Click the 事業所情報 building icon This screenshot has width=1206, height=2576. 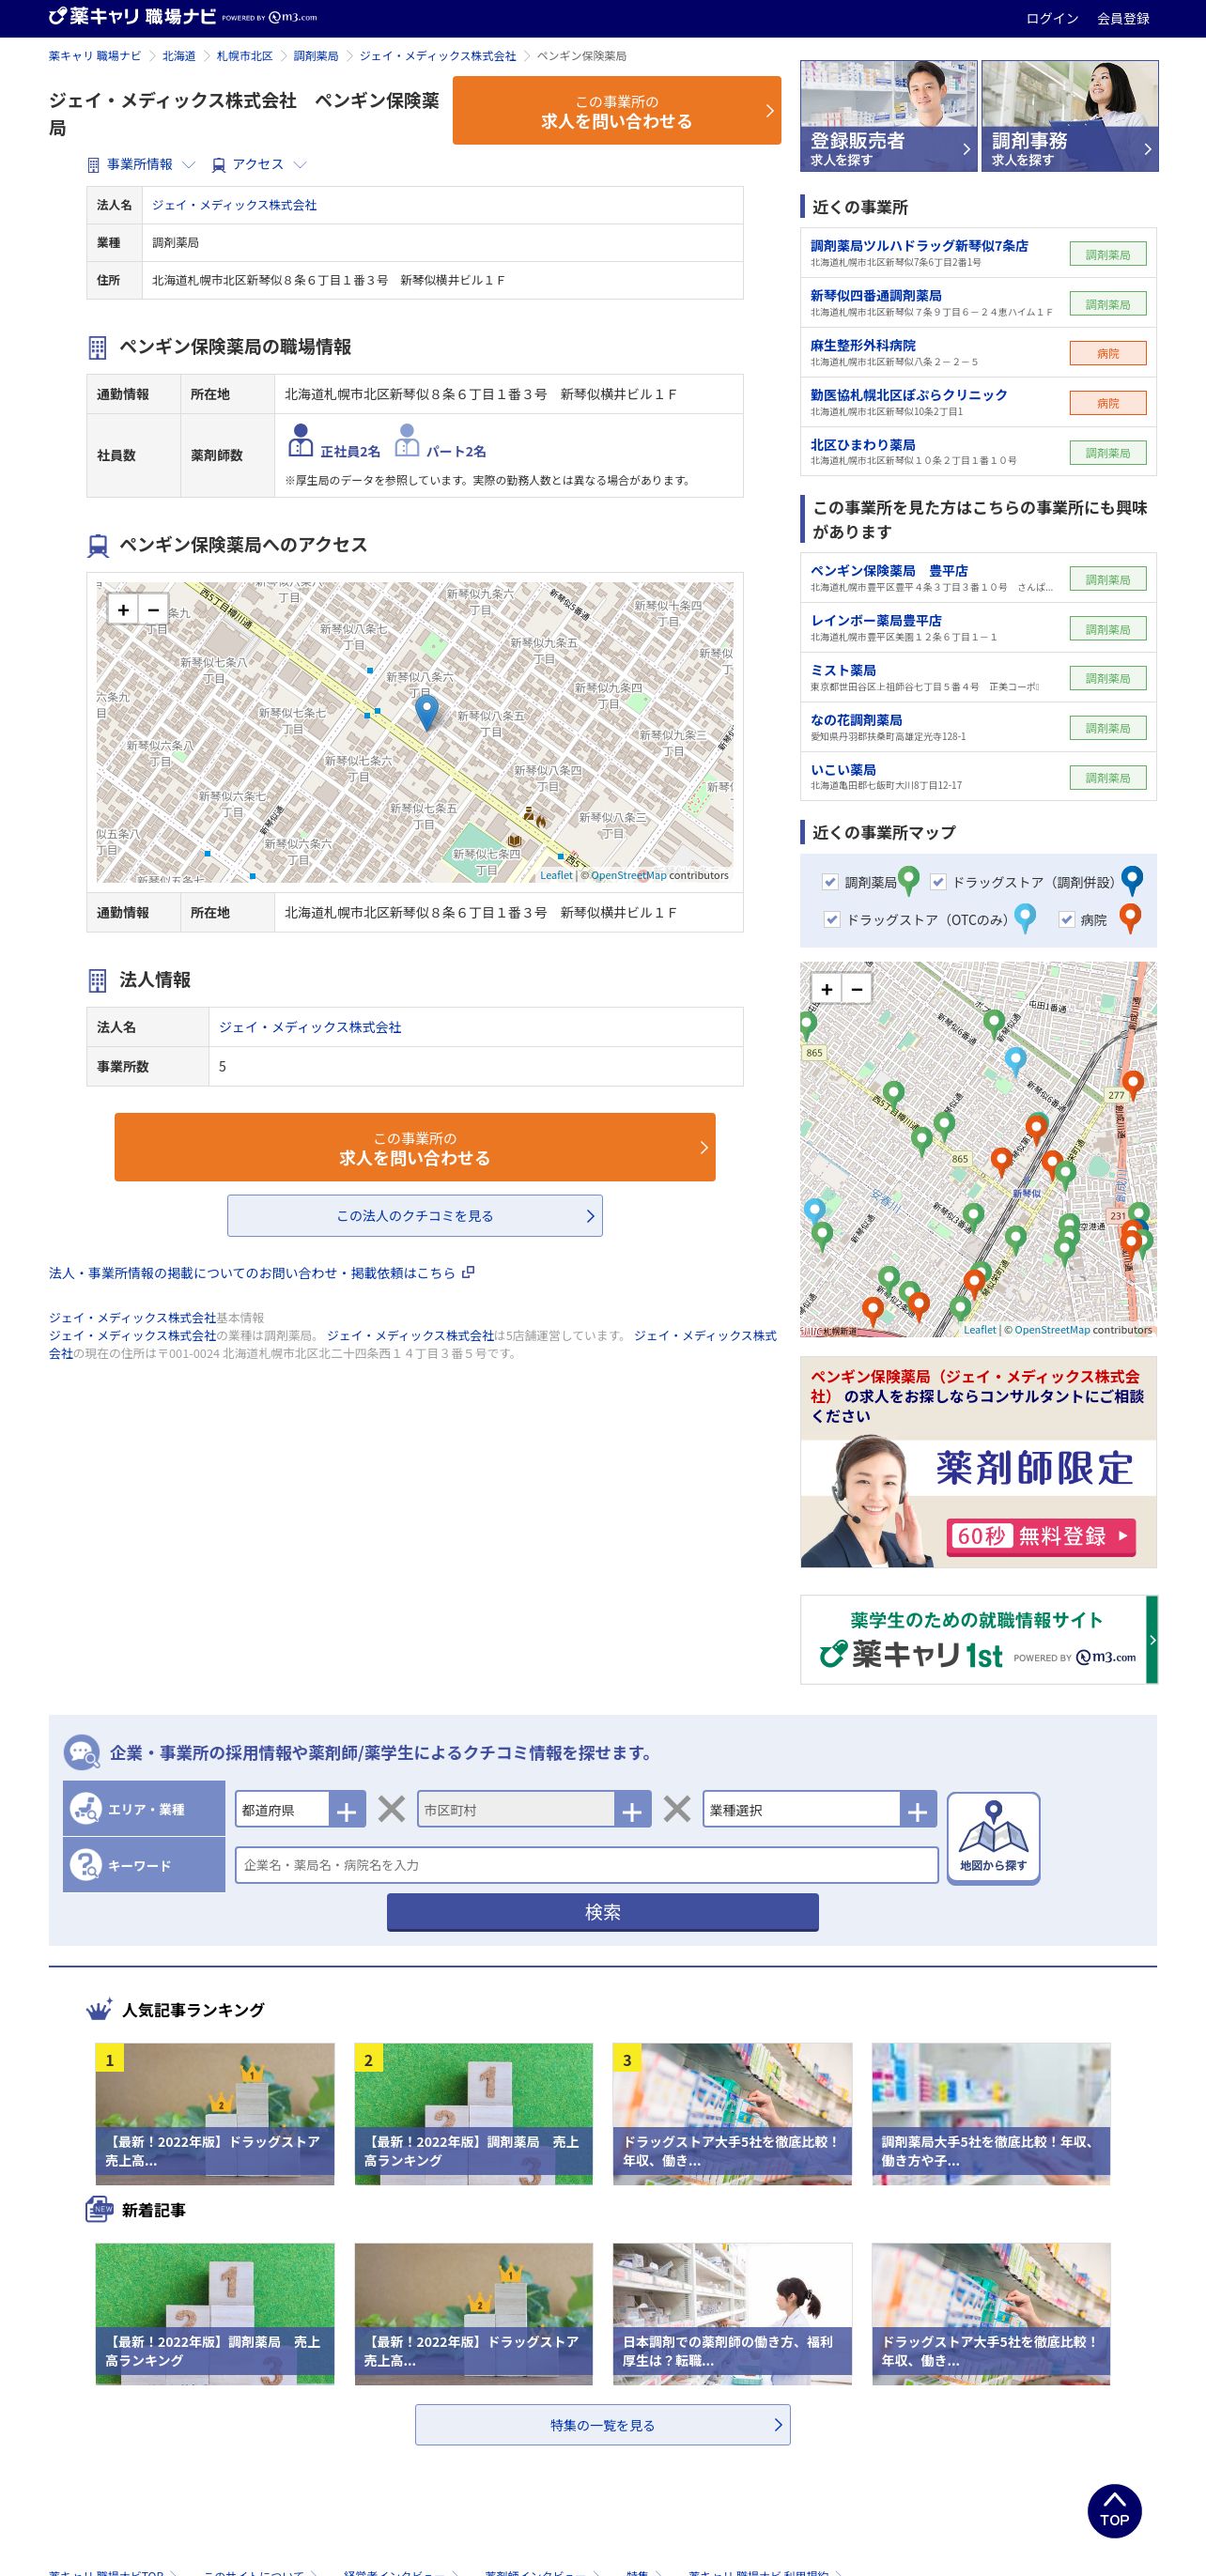tap(93, 165)
